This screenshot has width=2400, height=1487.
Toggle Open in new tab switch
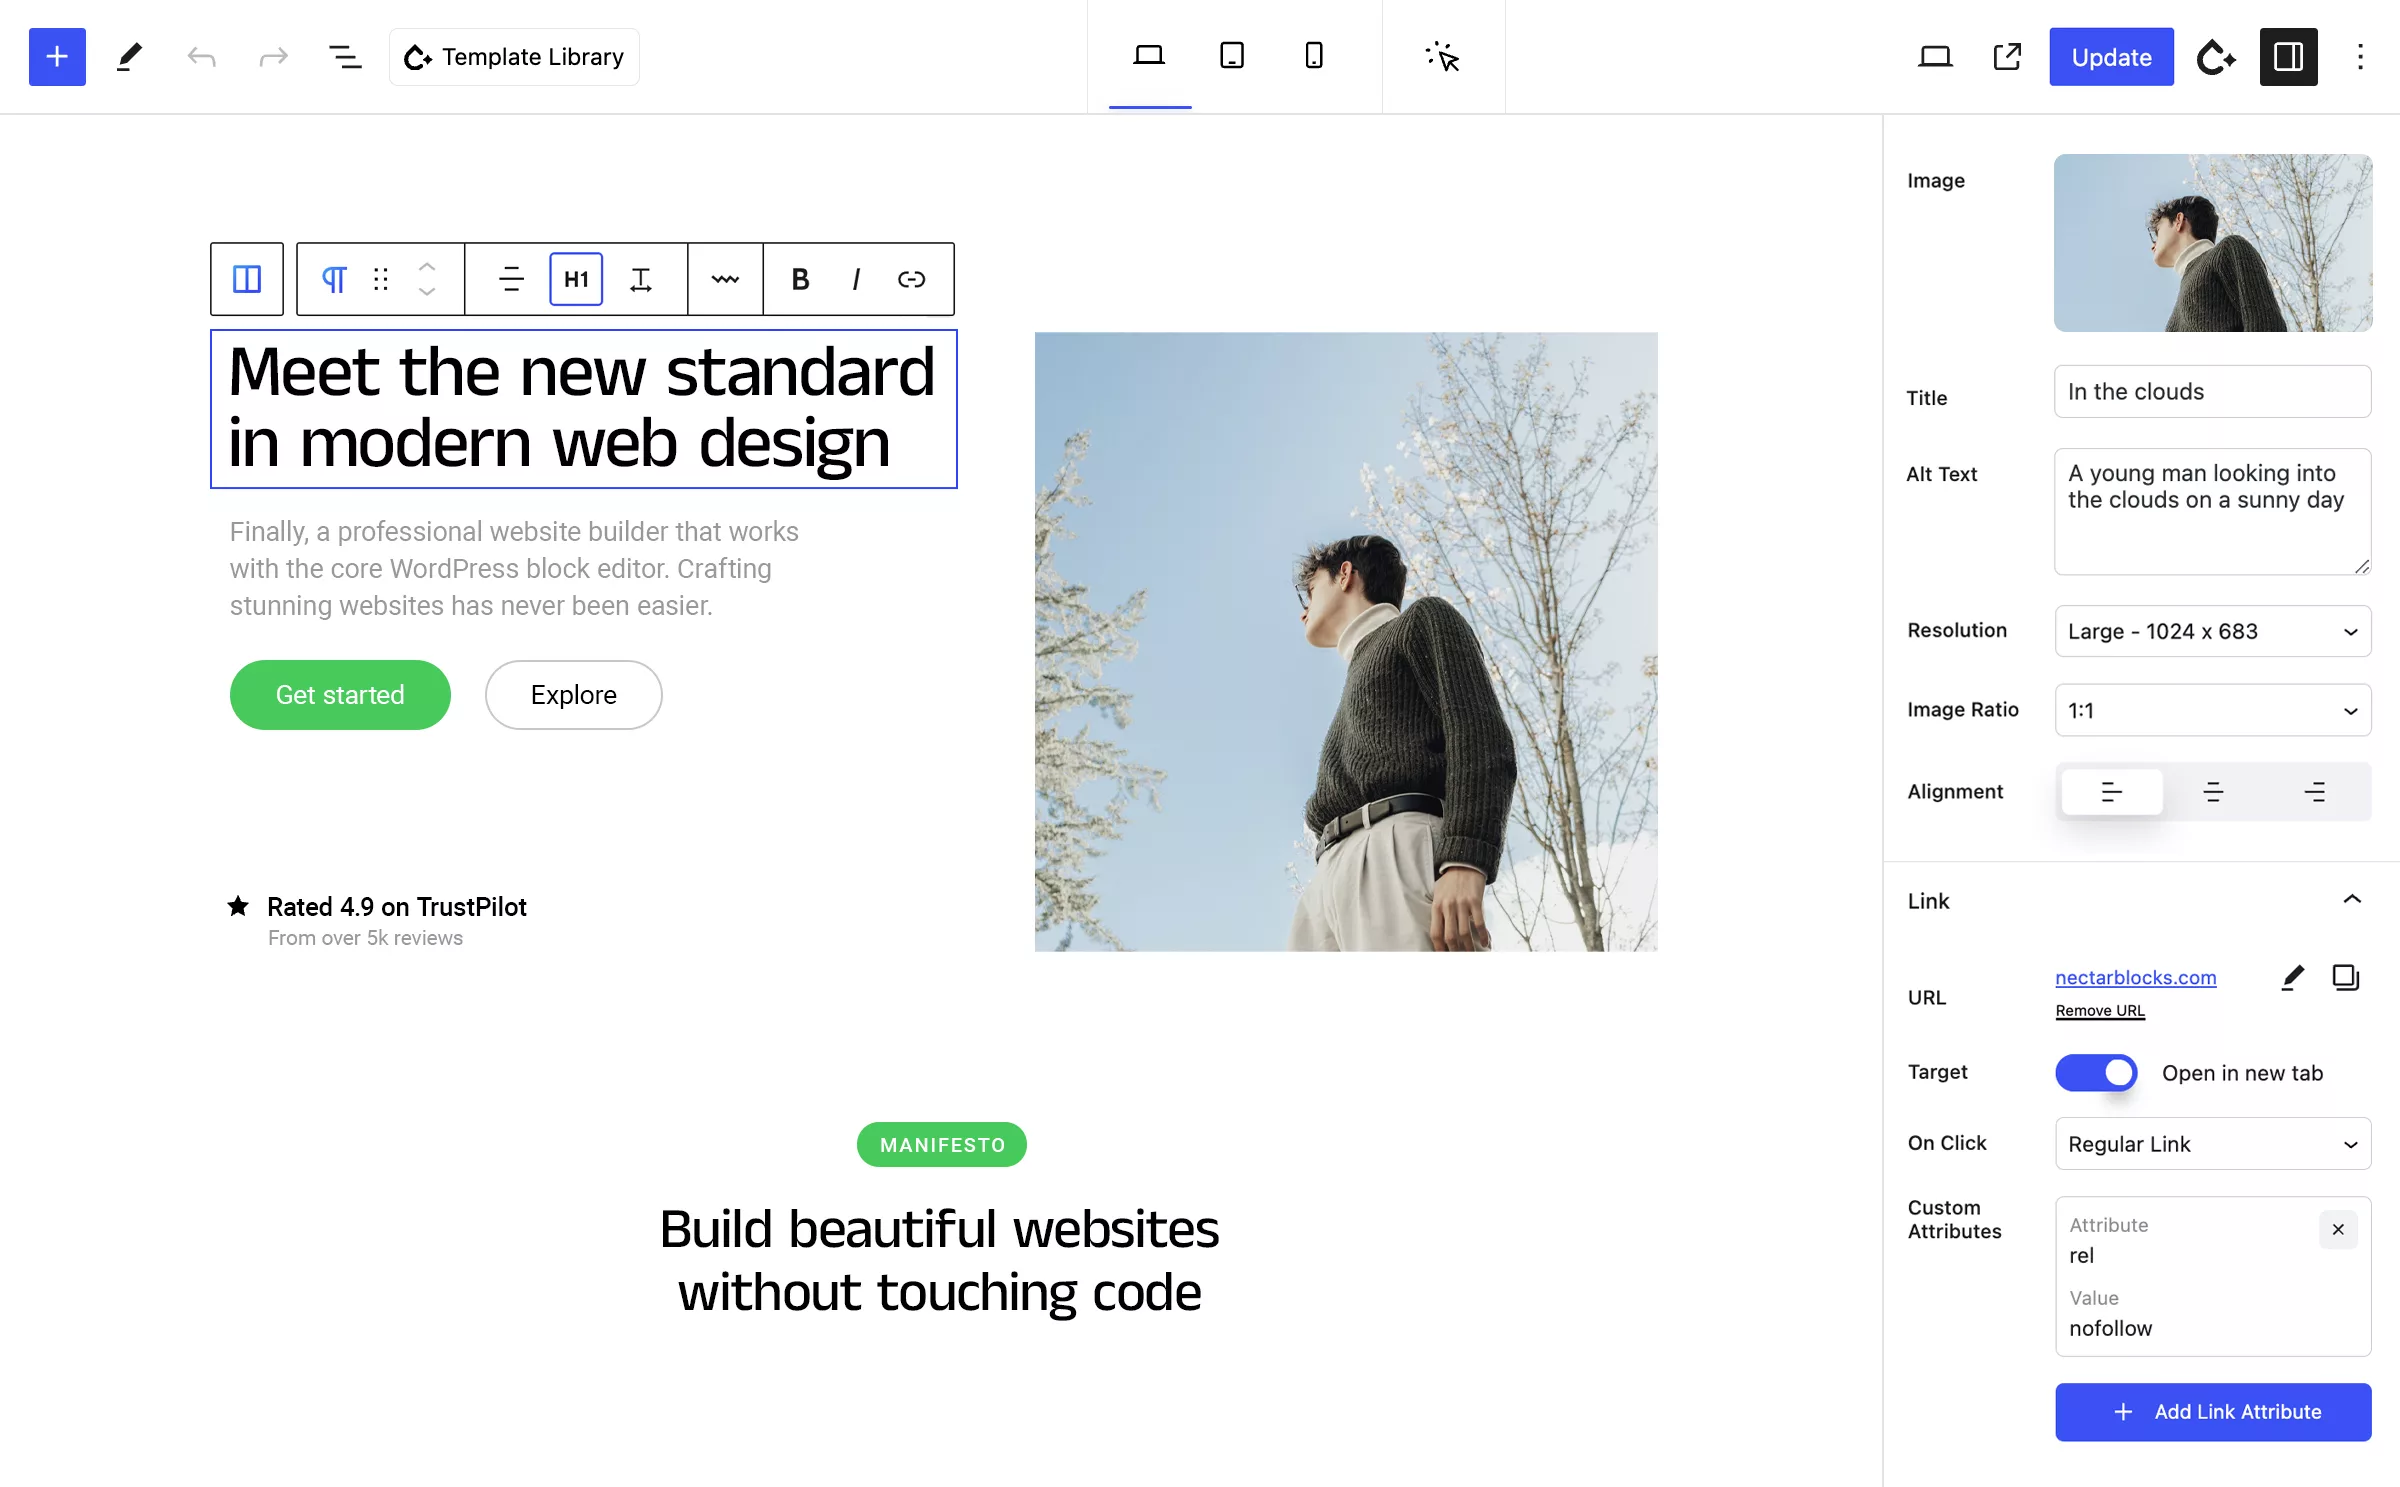click(x=2096, y=1073)
